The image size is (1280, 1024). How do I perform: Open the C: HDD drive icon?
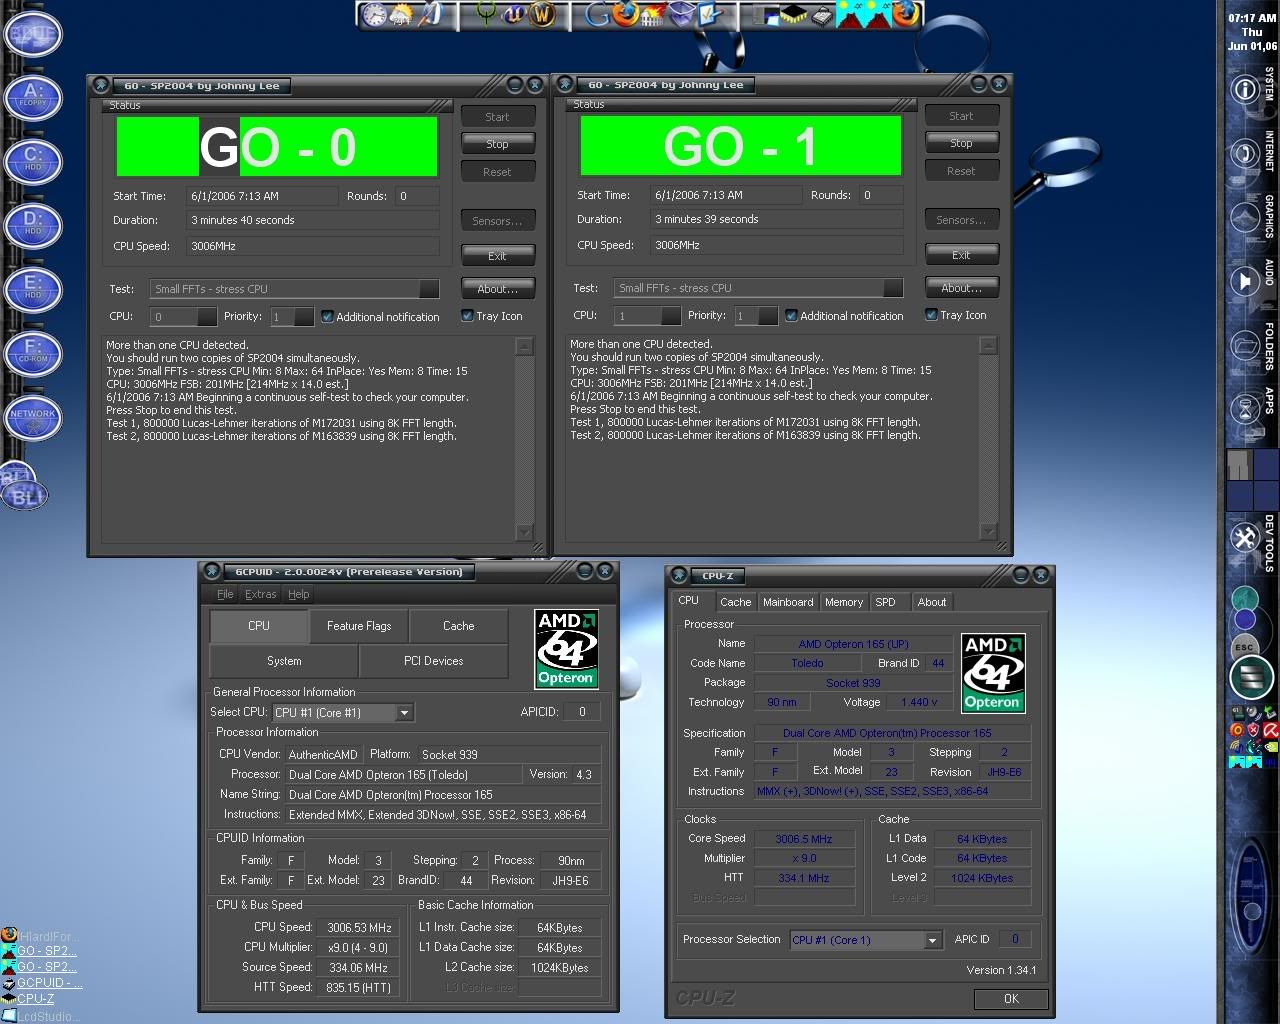[x=33, y=160]
